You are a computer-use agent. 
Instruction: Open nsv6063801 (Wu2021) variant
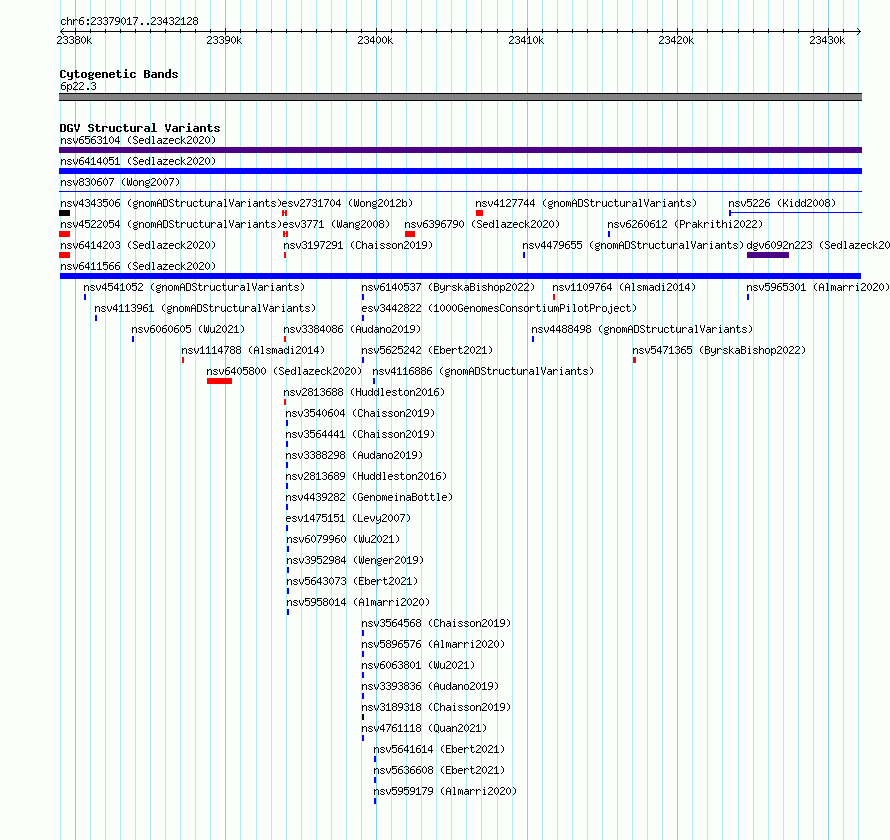click(x=418, y=665)
